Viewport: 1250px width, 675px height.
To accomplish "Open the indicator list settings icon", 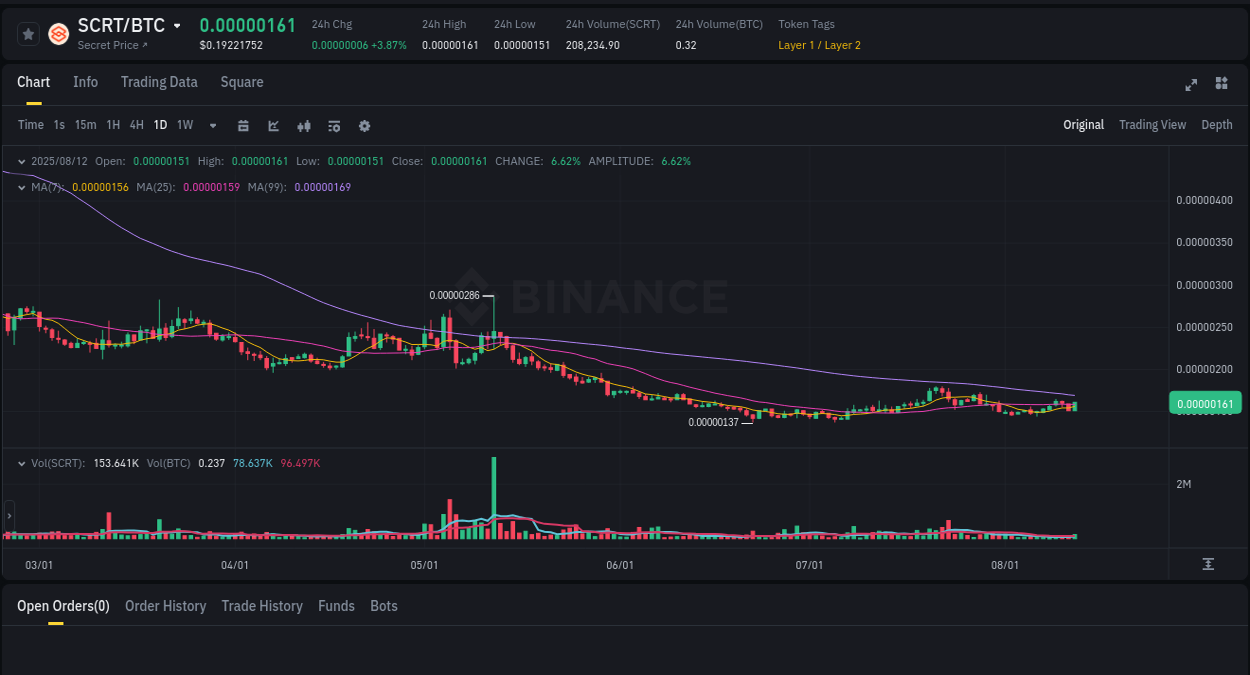I will pos(333,125).
